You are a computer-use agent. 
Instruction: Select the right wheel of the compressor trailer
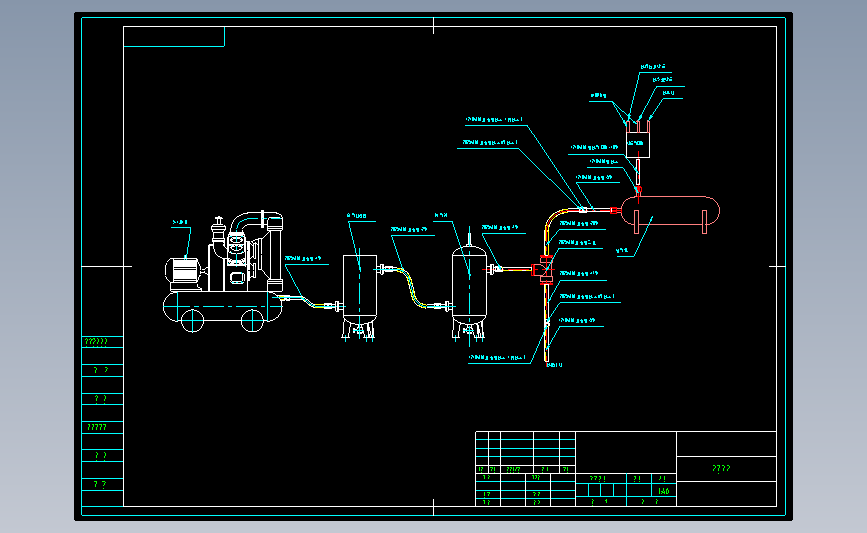(252, 321)
